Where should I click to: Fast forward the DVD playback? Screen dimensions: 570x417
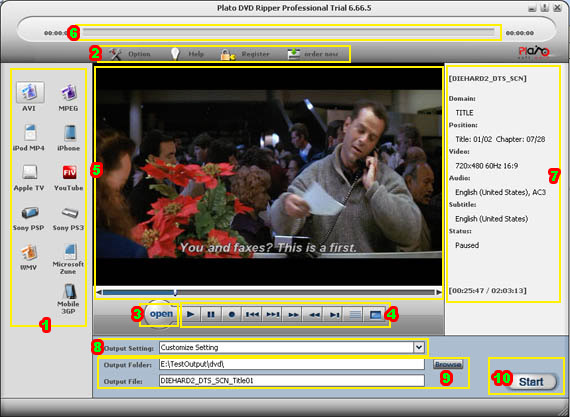[293, 315]
